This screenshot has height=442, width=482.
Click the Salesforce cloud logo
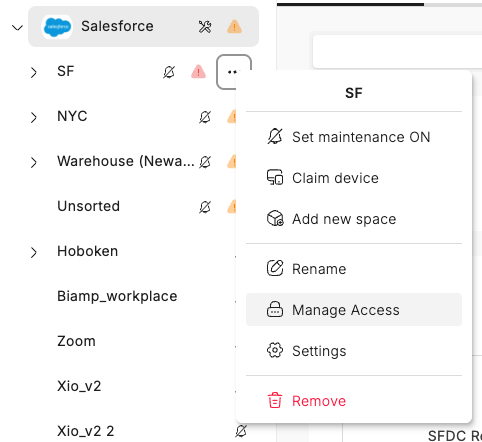pos(57,27)
